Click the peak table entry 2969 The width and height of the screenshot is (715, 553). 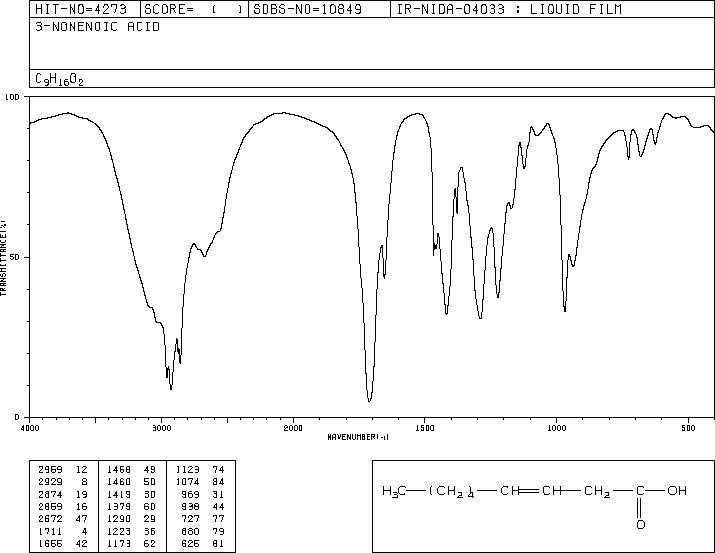50,469
